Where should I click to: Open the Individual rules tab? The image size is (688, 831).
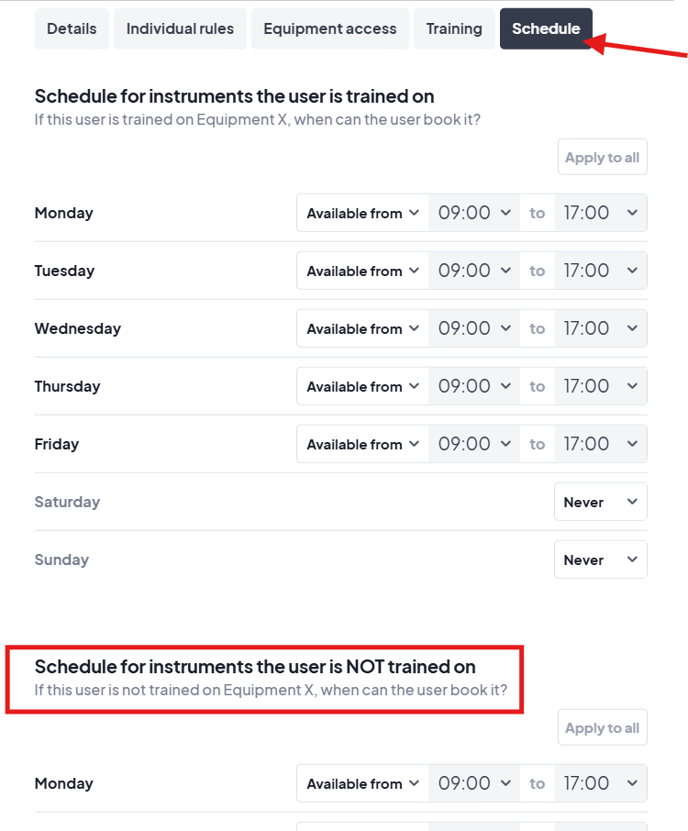coord(180,29)
